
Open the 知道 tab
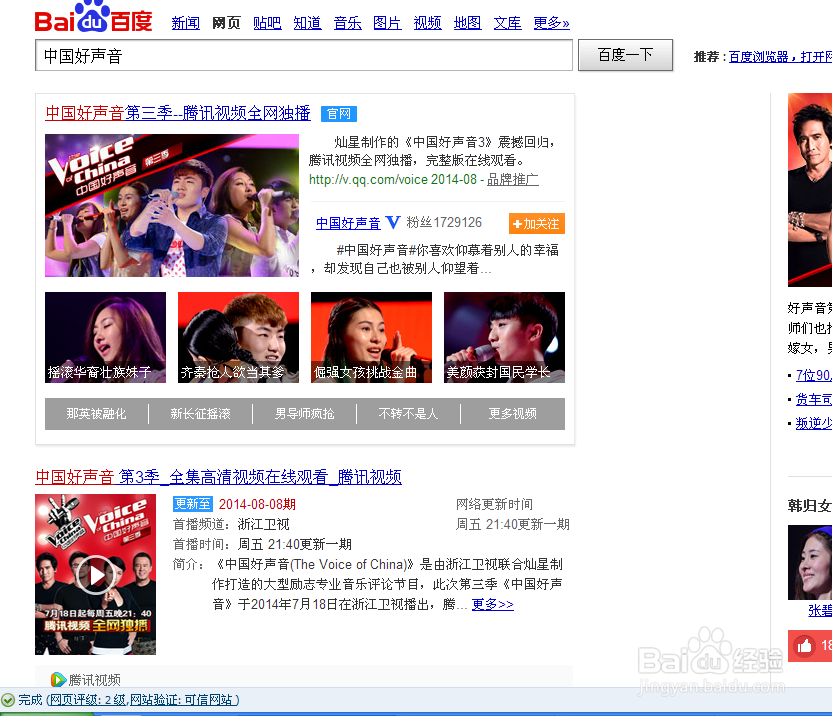pos(307,23)
